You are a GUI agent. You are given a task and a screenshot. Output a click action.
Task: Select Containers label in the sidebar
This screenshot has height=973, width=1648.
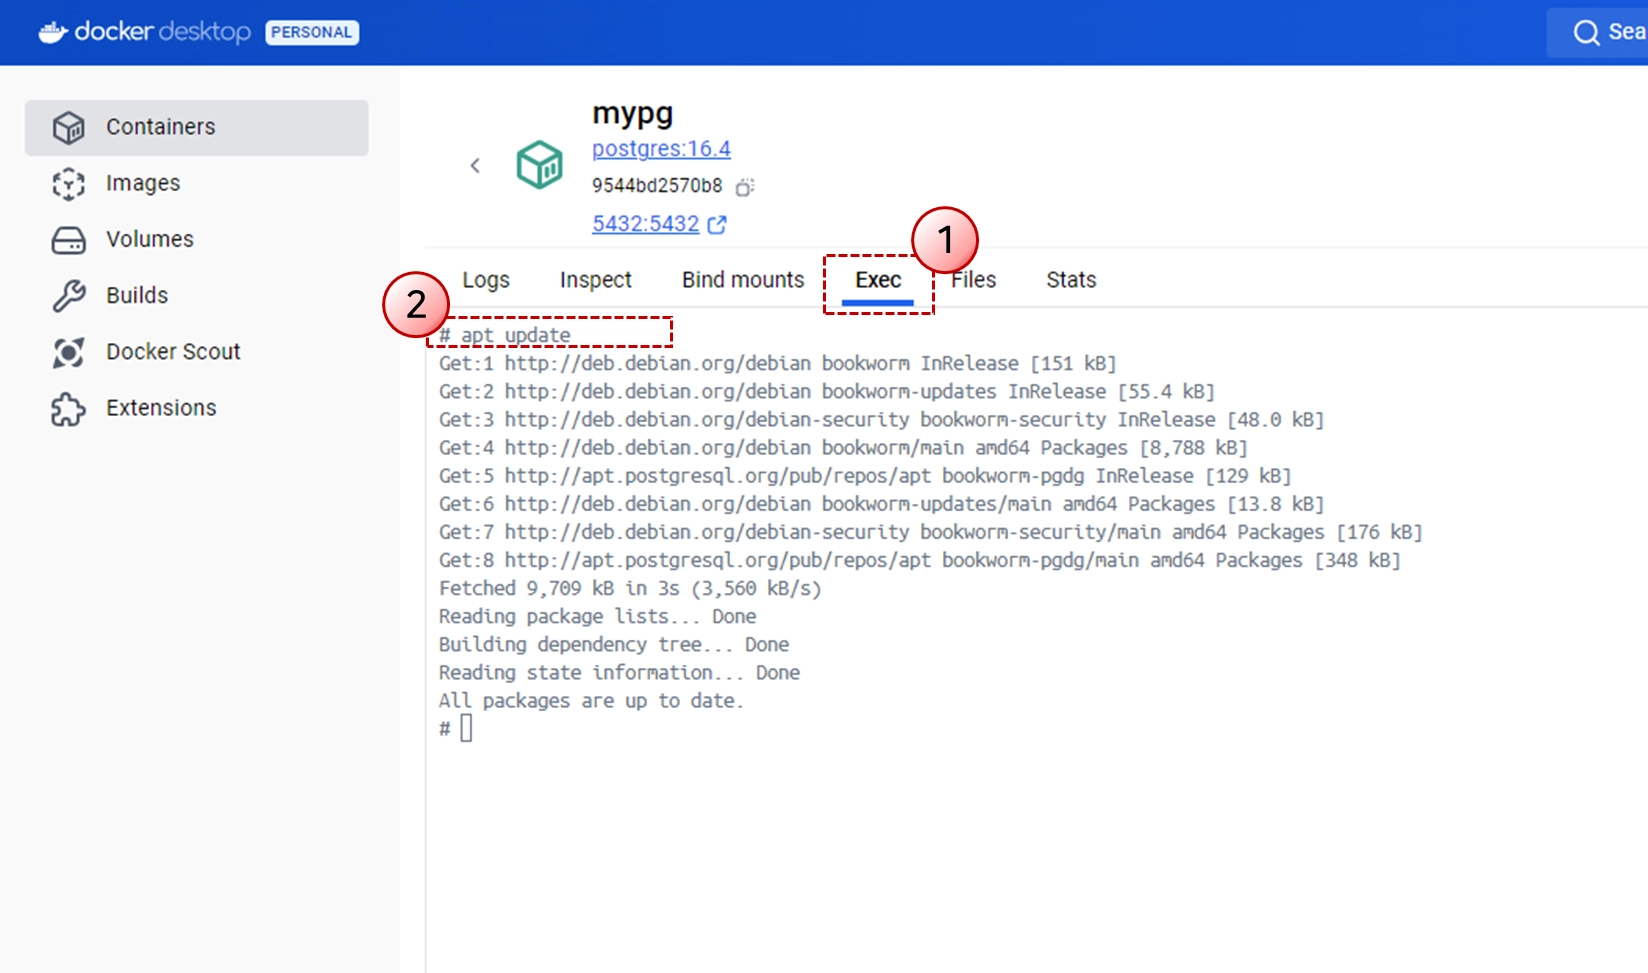pos(161,127)
